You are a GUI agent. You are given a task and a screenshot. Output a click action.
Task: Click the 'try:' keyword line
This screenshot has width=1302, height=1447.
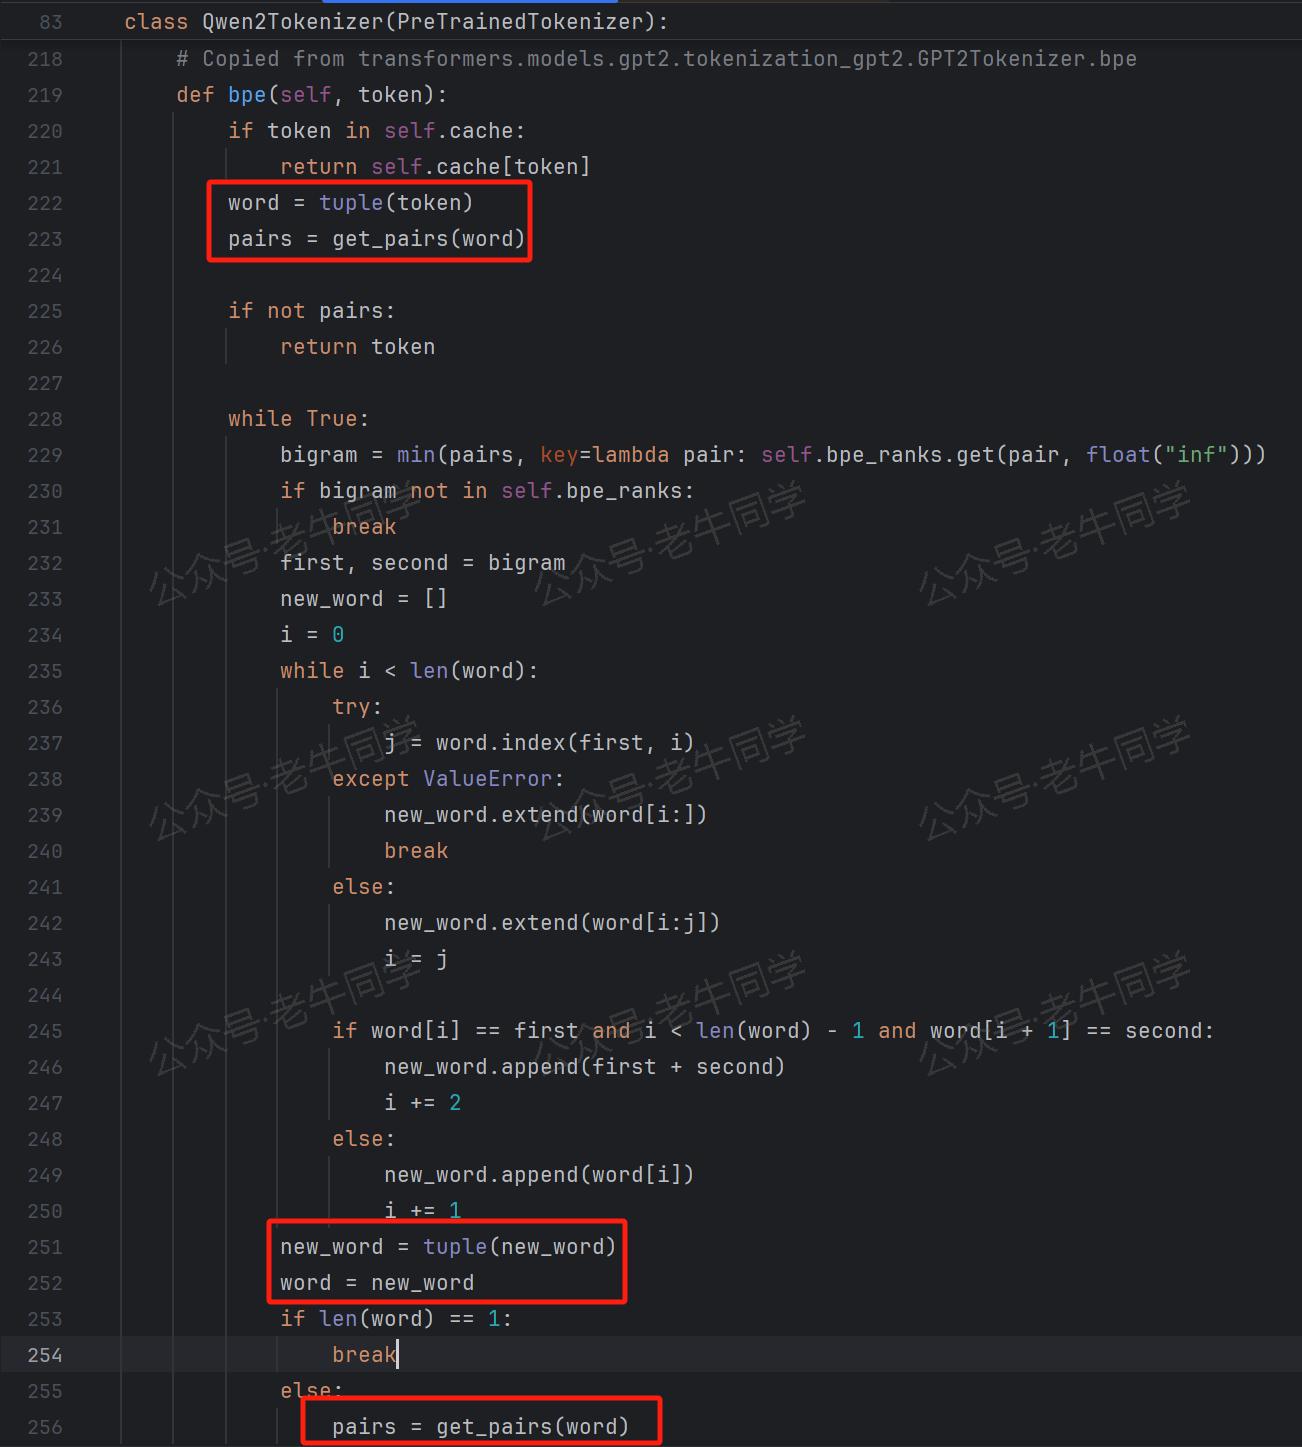(x=357, y=707)
